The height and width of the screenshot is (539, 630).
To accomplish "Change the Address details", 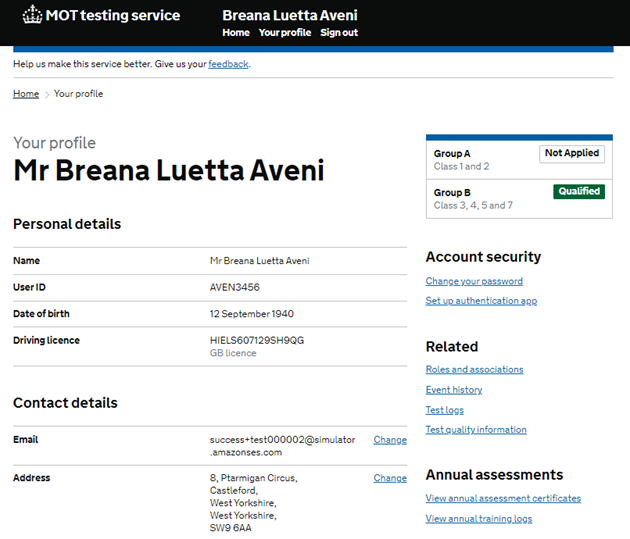I will (x=390, y=478).
